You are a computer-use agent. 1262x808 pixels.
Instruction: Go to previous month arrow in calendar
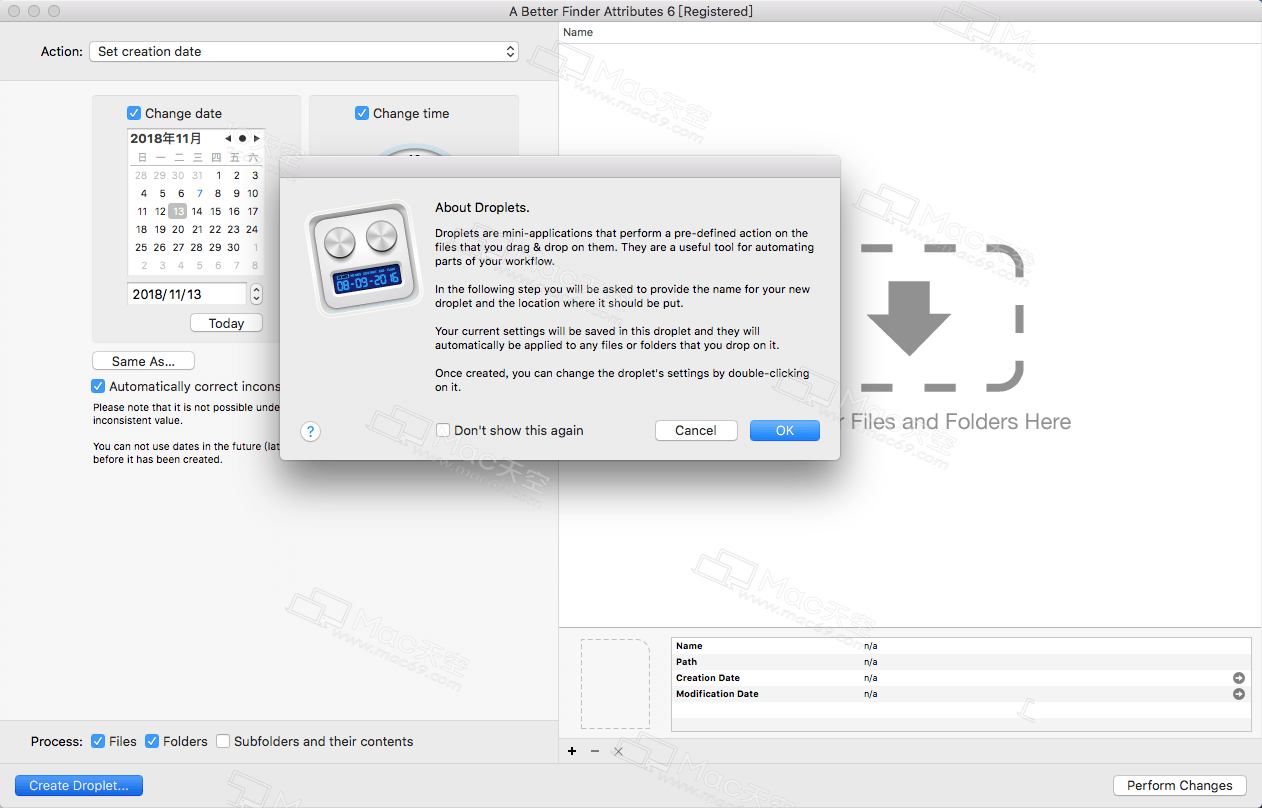click(228, 139)
